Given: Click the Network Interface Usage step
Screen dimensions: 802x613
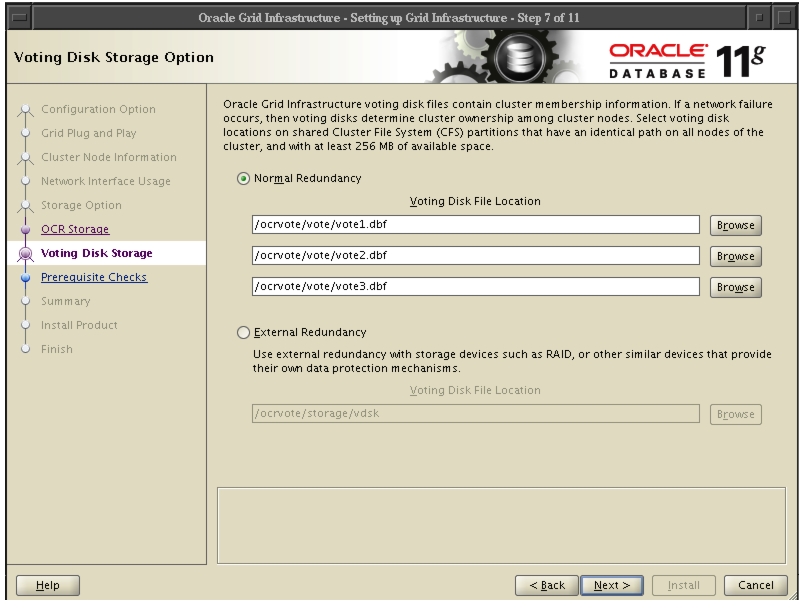Looking at the screenshot, I should (x=106, y=181).
